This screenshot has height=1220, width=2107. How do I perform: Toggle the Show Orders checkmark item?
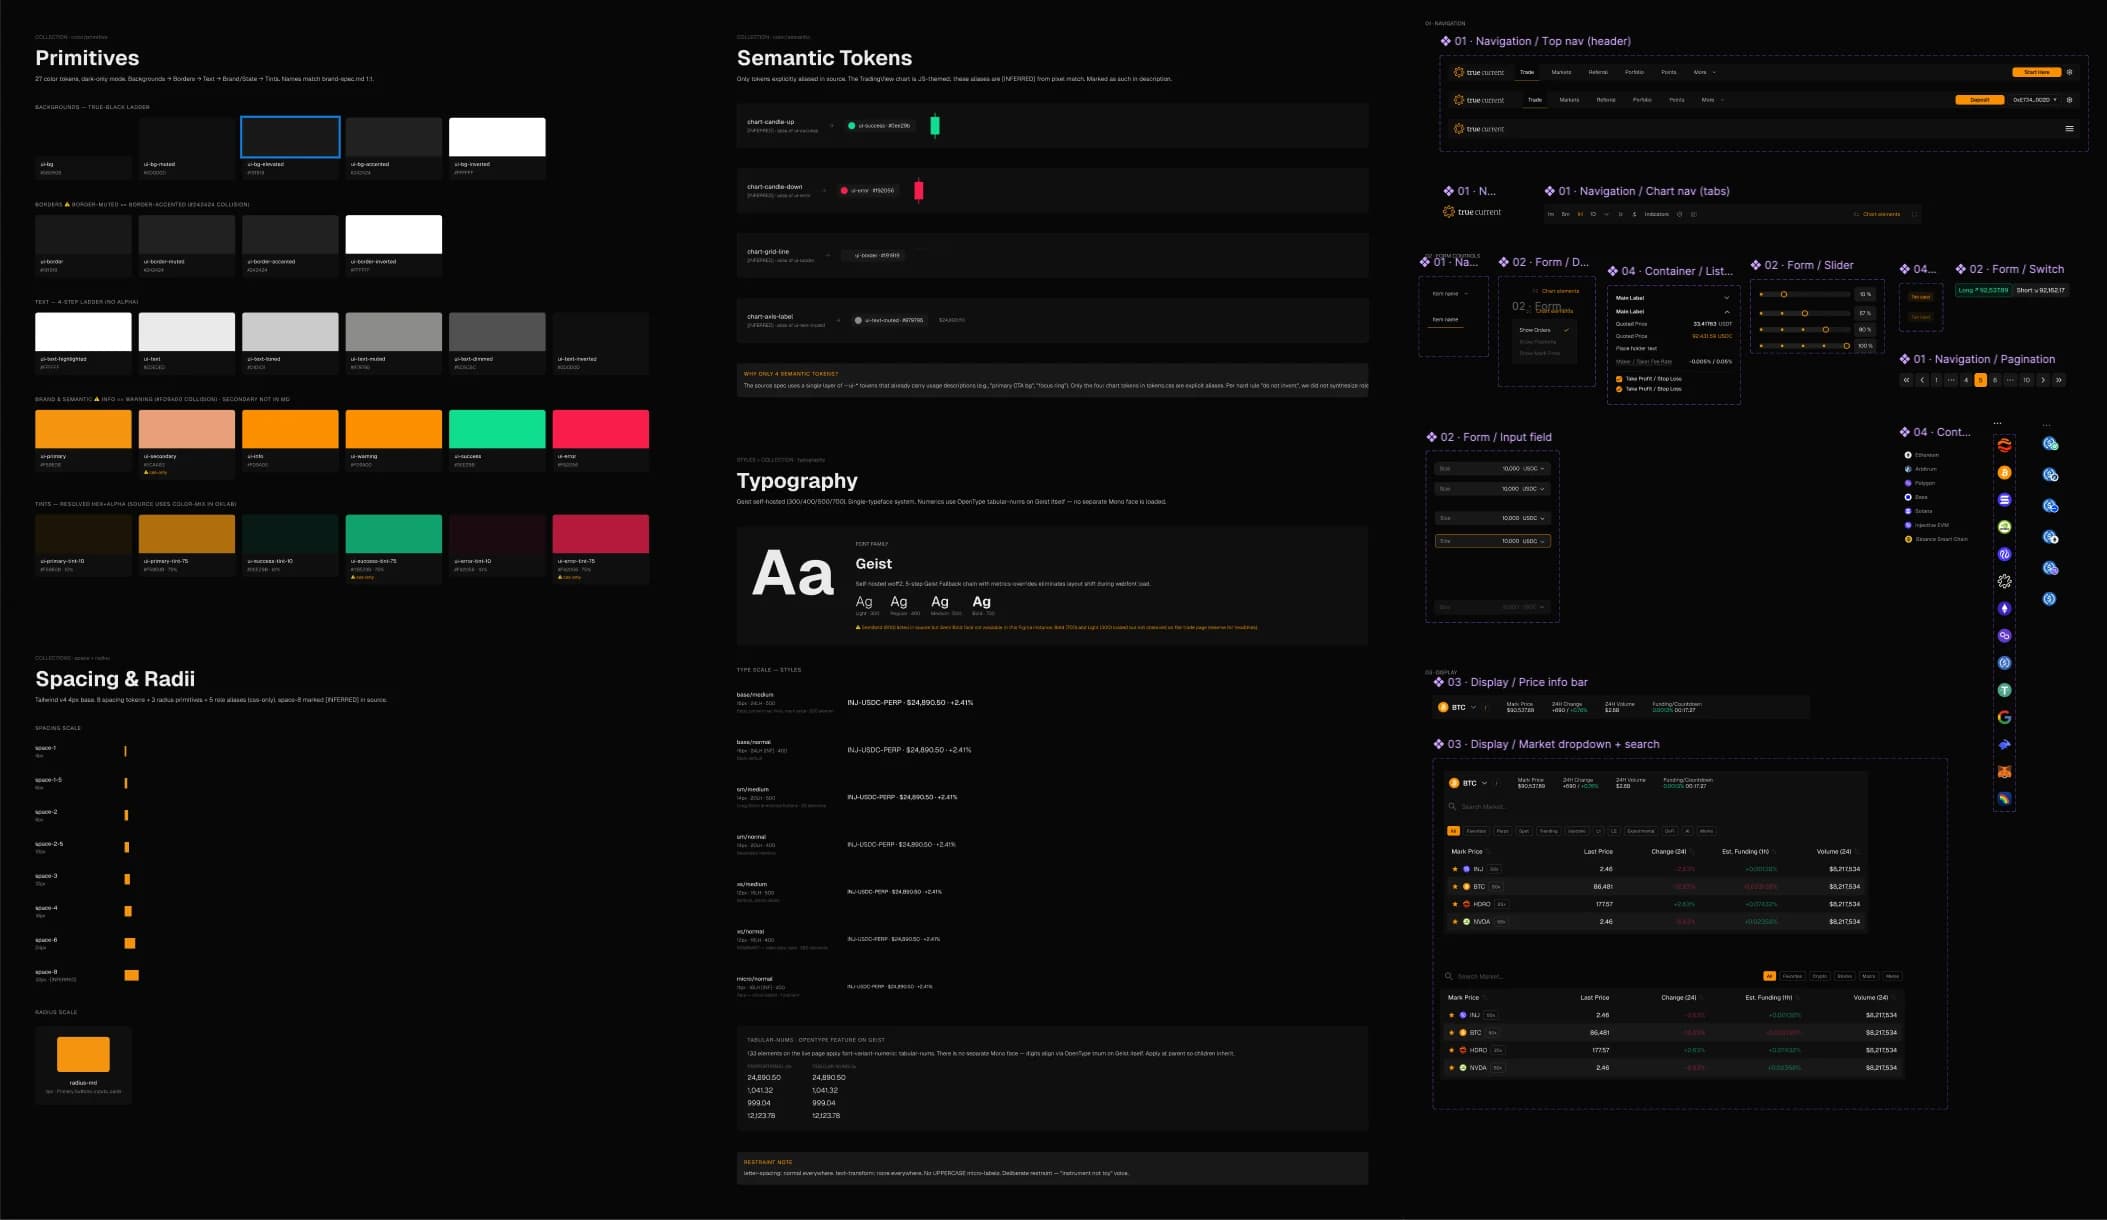(x=1544, y=330)
